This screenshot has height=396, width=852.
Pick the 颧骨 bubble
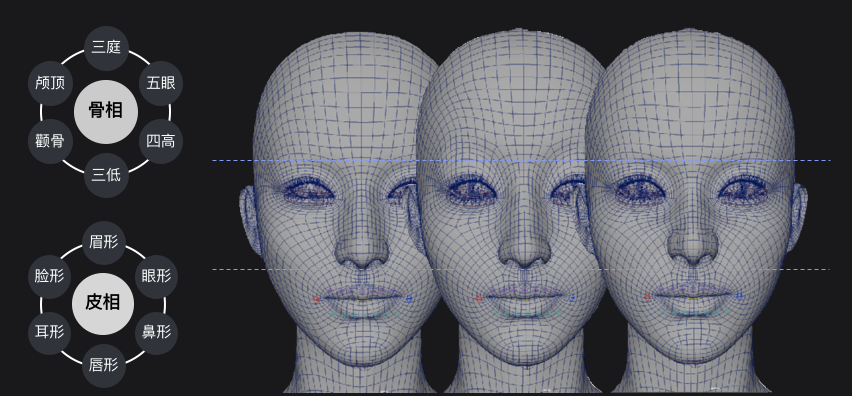pyautogui.click(x=49, y=141)
